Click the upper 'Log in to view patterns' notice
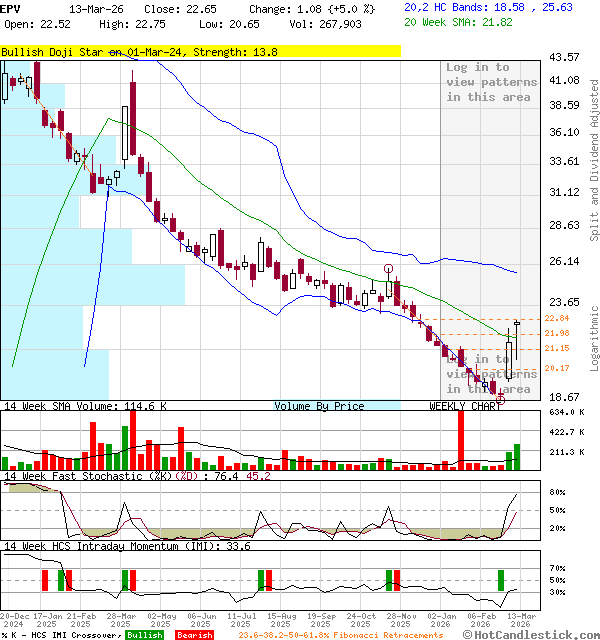 pyautogui.click(x=491, y=83)
